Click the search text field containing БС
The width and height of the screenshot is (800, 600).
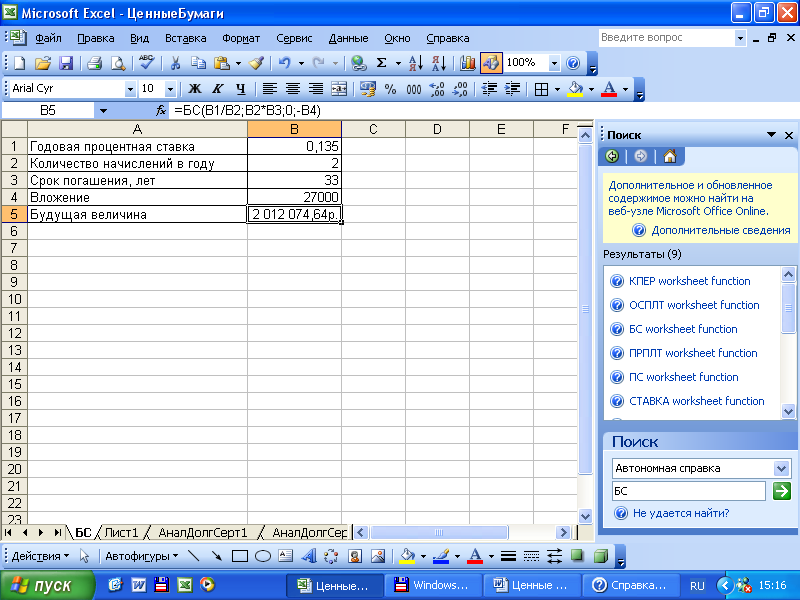click(x=689, y=491)
